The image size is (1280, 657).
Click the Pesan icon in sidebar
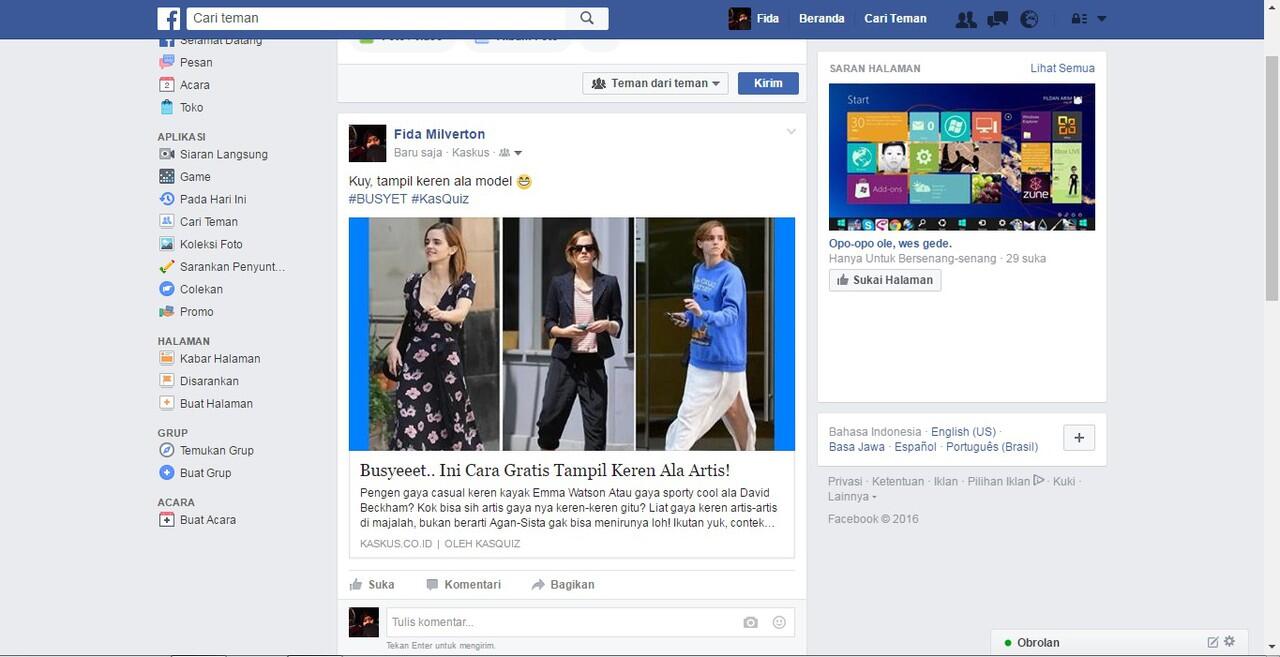point(167,62)
